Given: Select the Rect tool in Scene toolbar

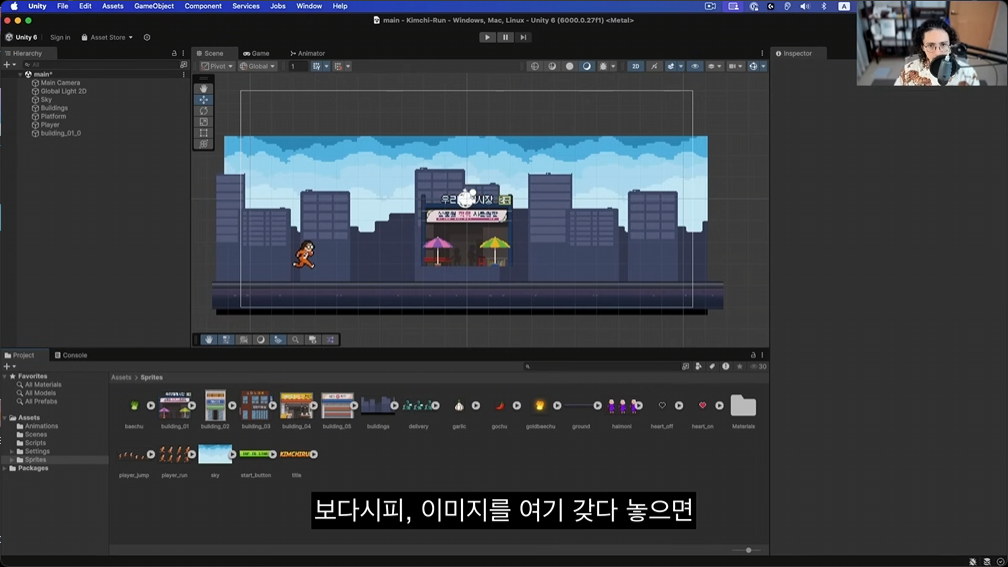Looking at the screenshot, I should [x=204, y=132].
